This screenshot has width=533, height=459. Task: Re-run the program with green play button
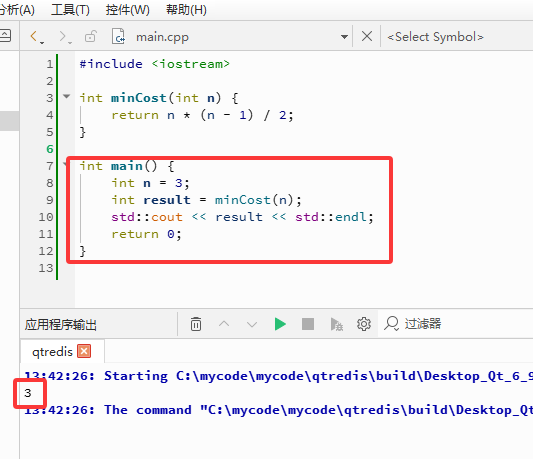coord(280,324)
